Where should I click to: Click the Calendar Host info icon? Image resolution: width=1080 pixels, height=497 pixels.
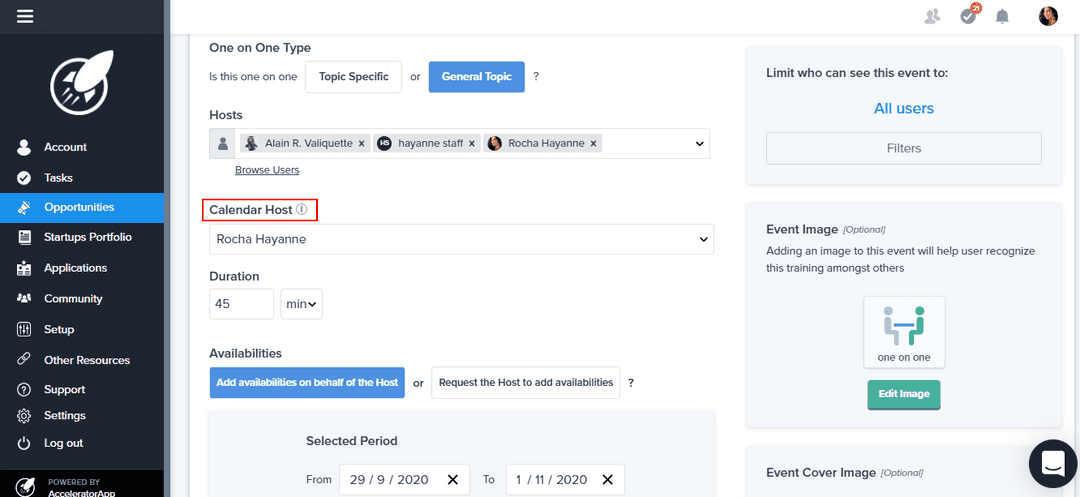(x=302, y=210)
